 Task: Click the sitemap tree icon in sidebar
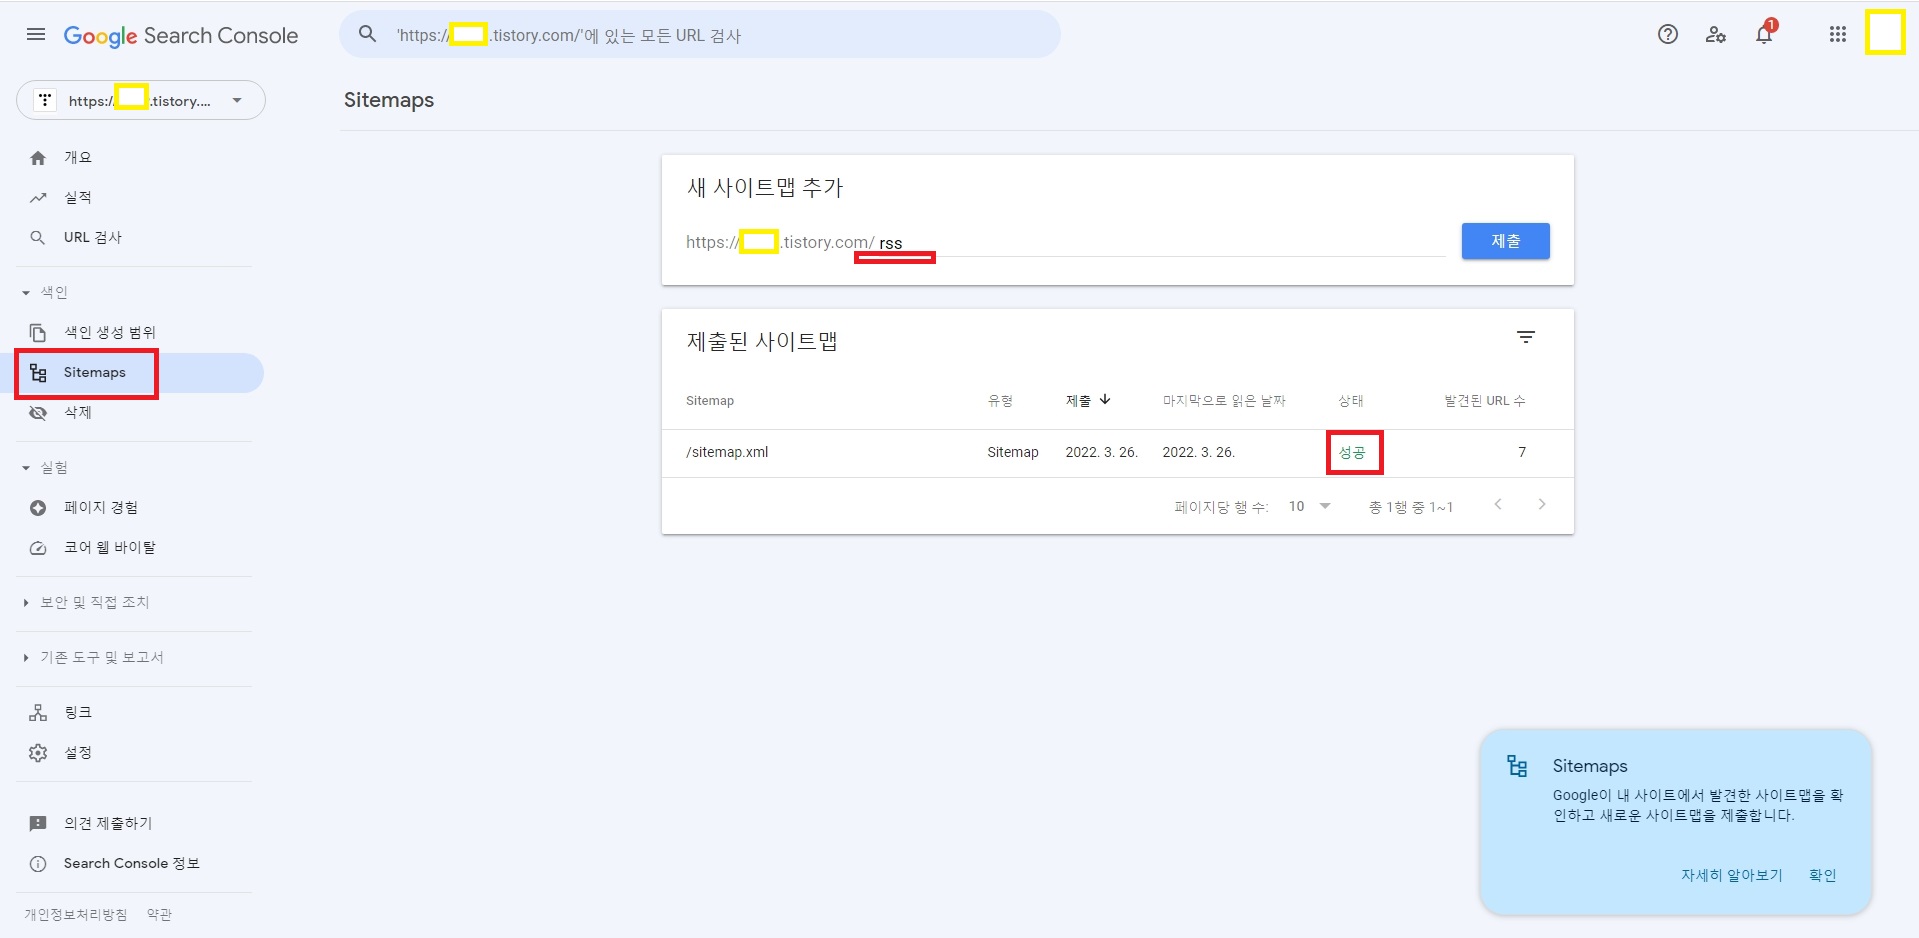click(38, 373)
